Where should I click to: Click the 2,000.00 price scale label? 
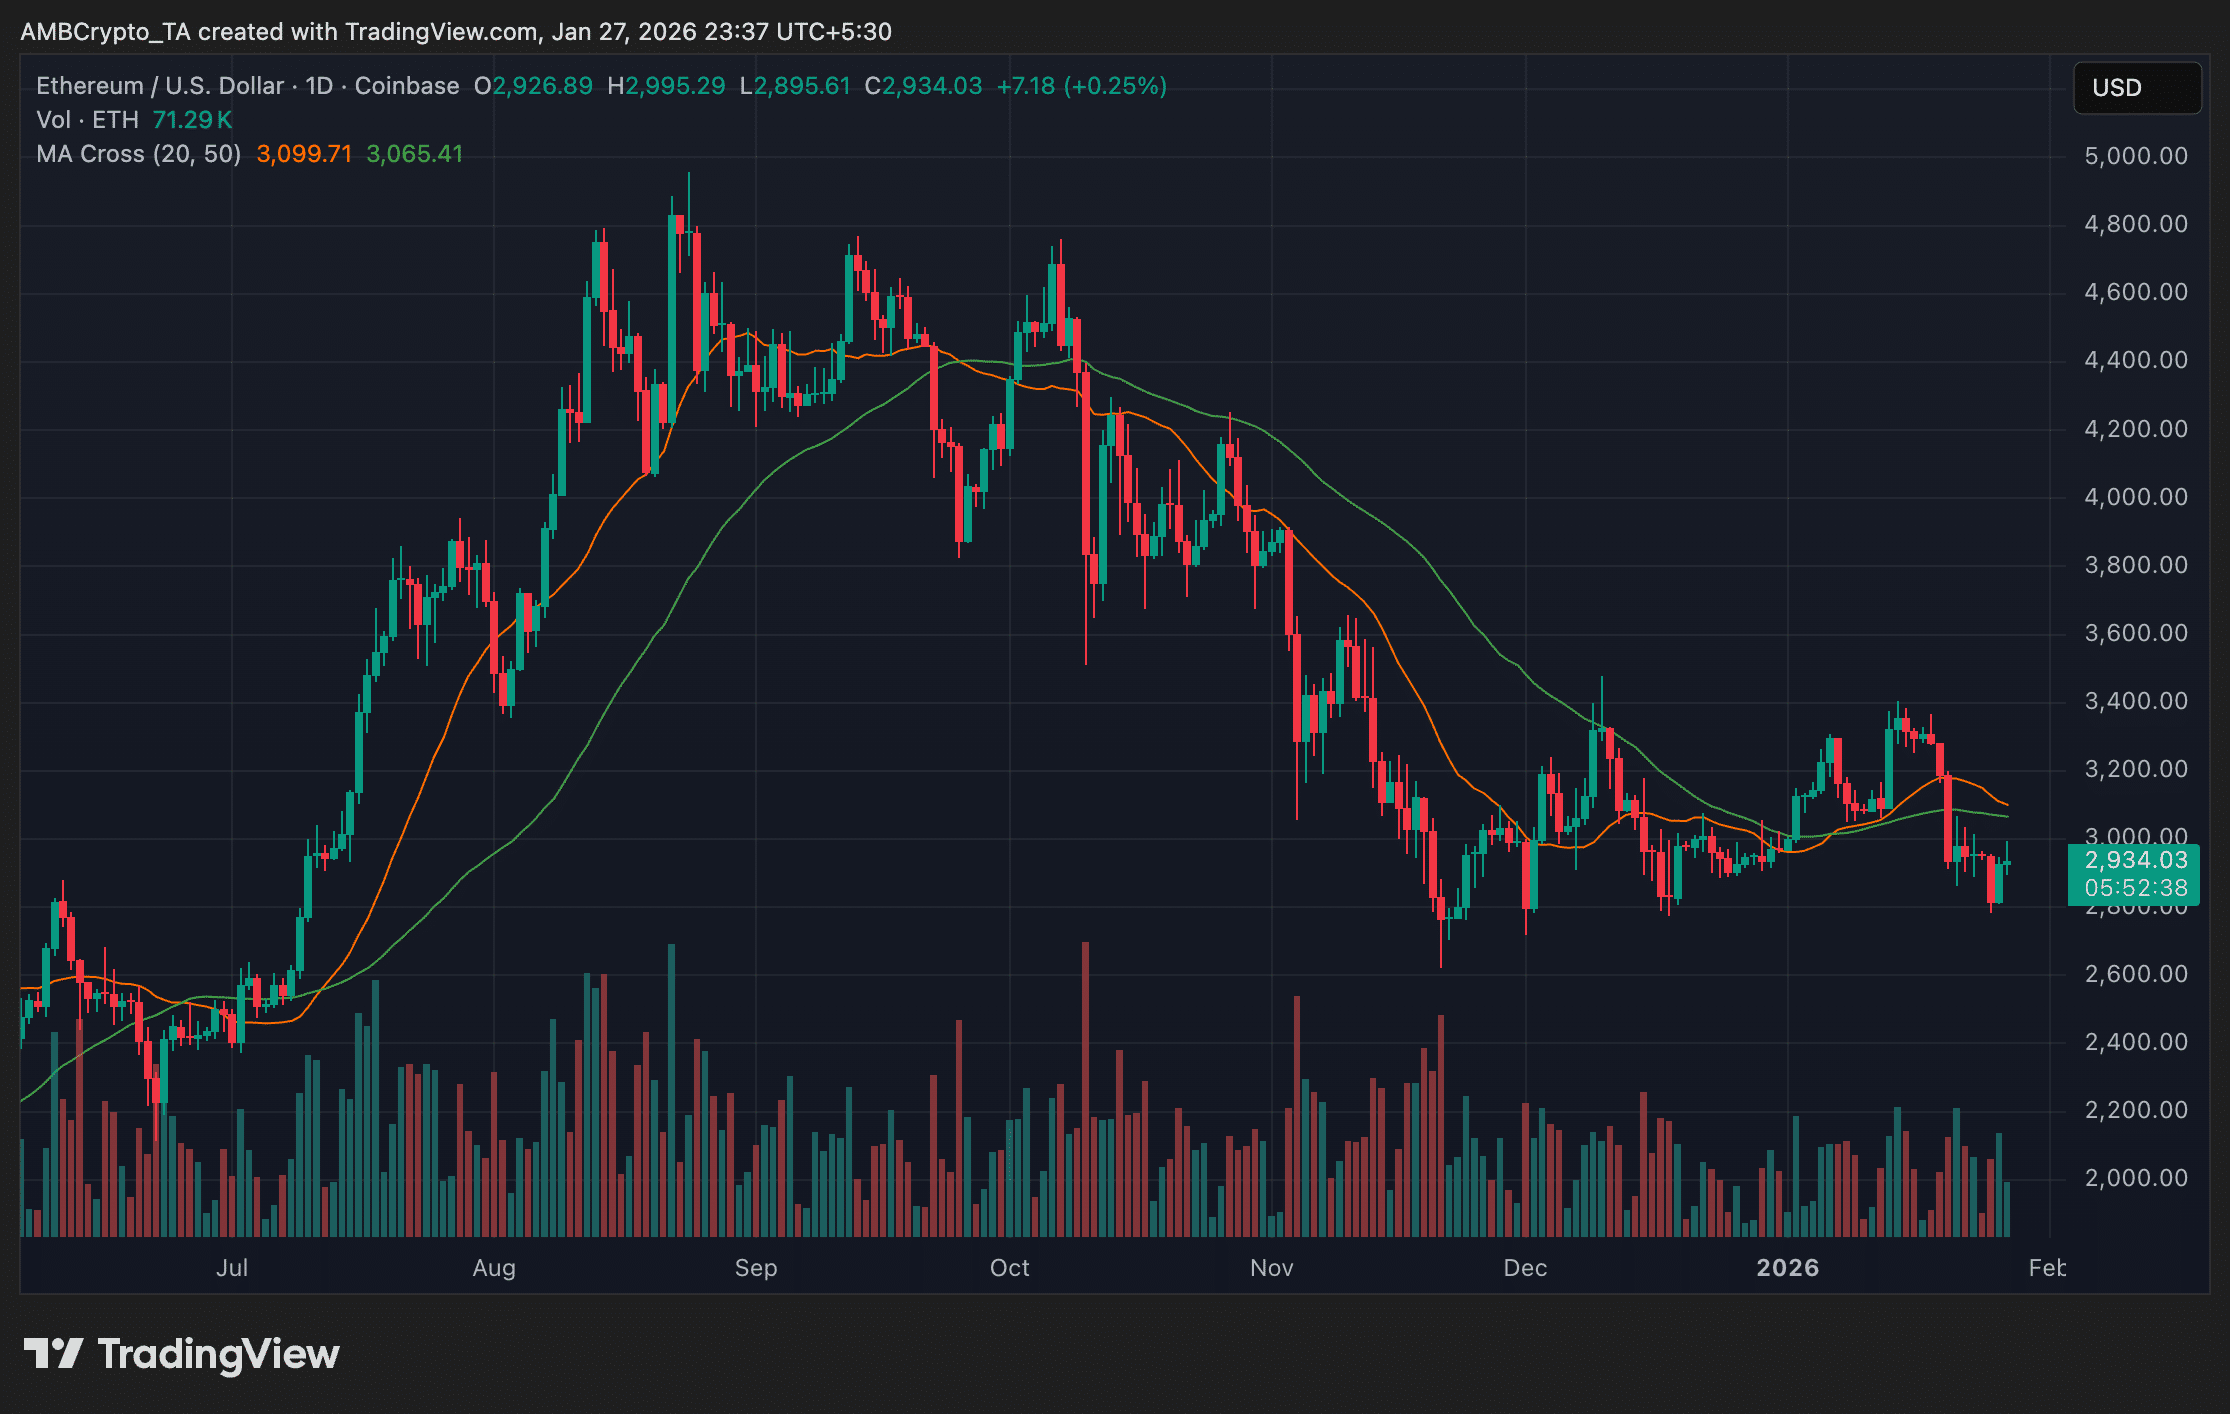(x=2135, y=1178)
